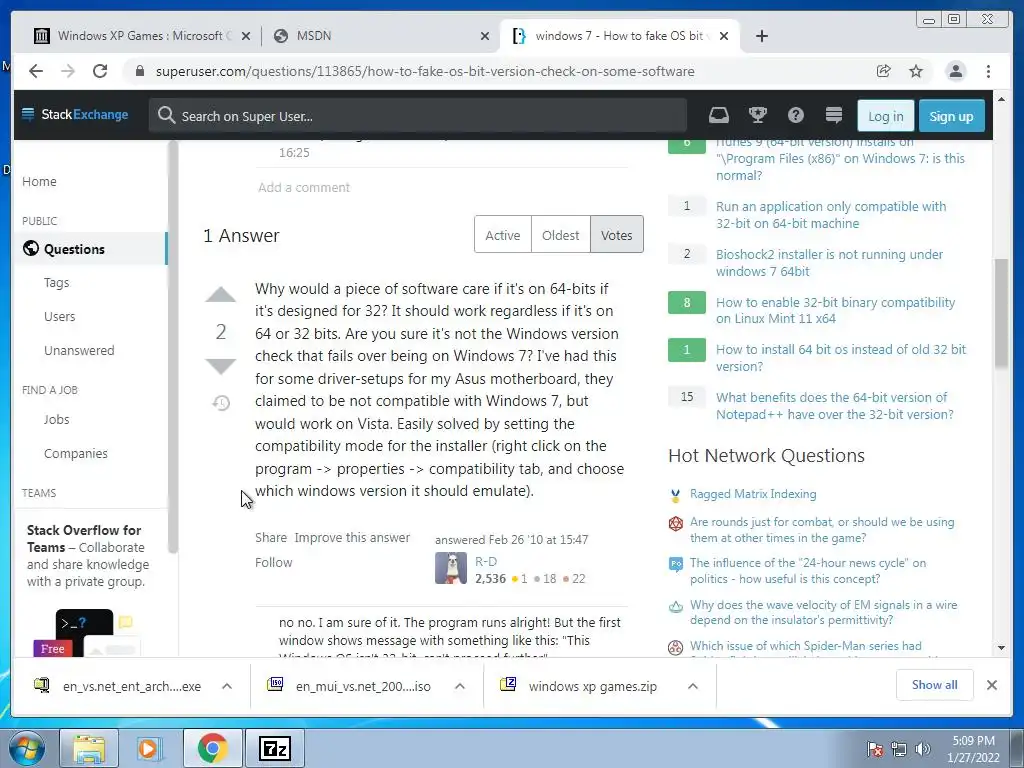Open achievements trophy icon
This screenshot has height=768, width=1024.
tap(758, 116)
